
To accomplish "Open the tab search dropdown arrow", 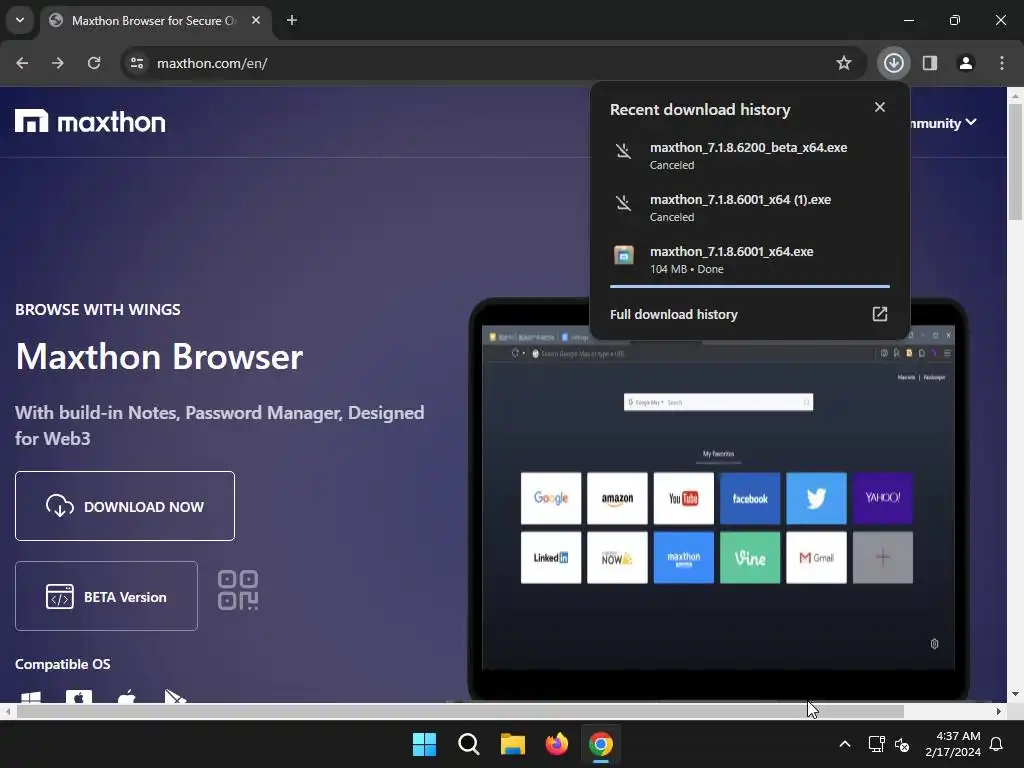I will tap(20, 20).
